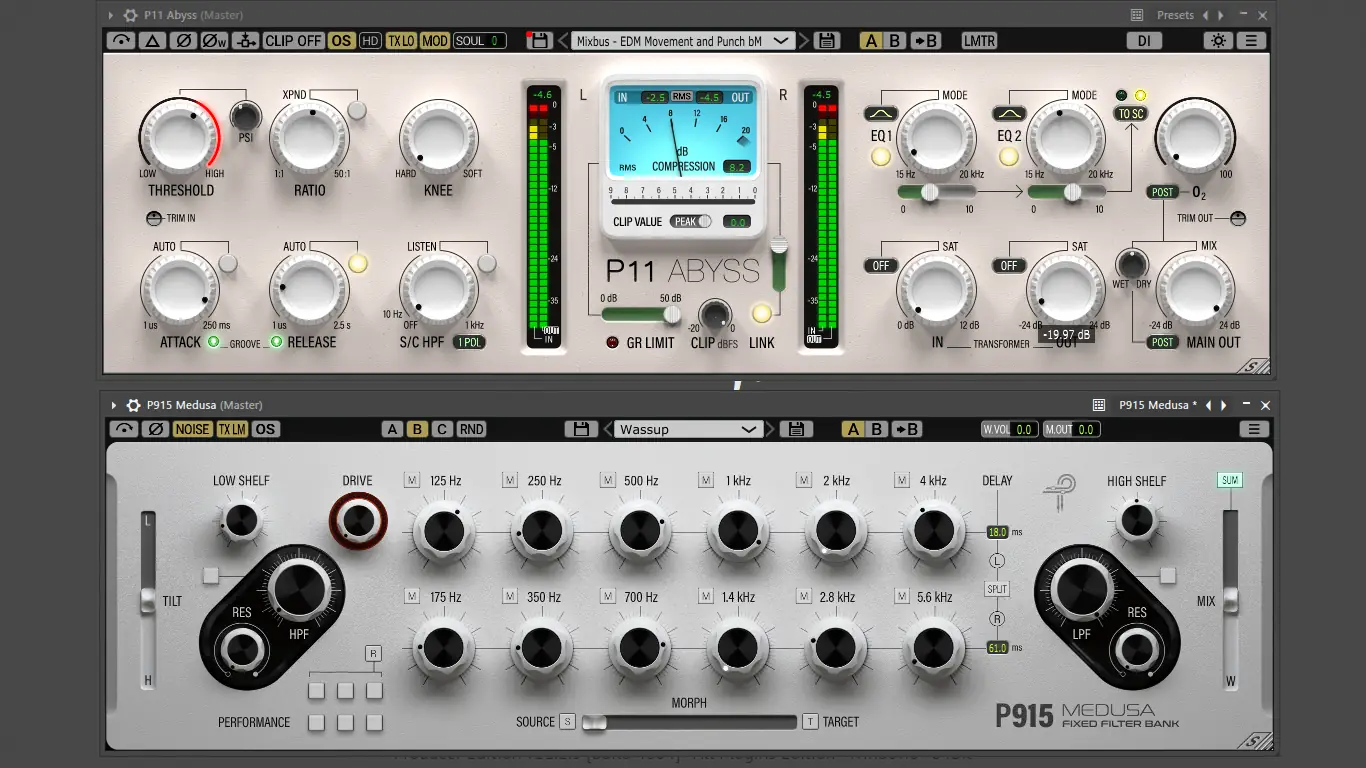The image size is (1366, 768).
Task: Toggle the GROOVE green LED
Action: click(213, 342)
